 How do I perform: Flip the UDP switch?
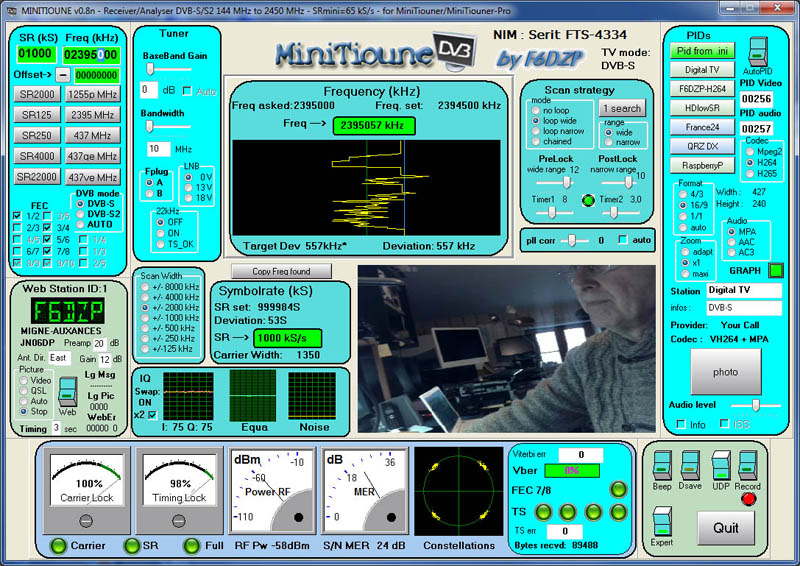pyautogui.click(x=720, y=465)
